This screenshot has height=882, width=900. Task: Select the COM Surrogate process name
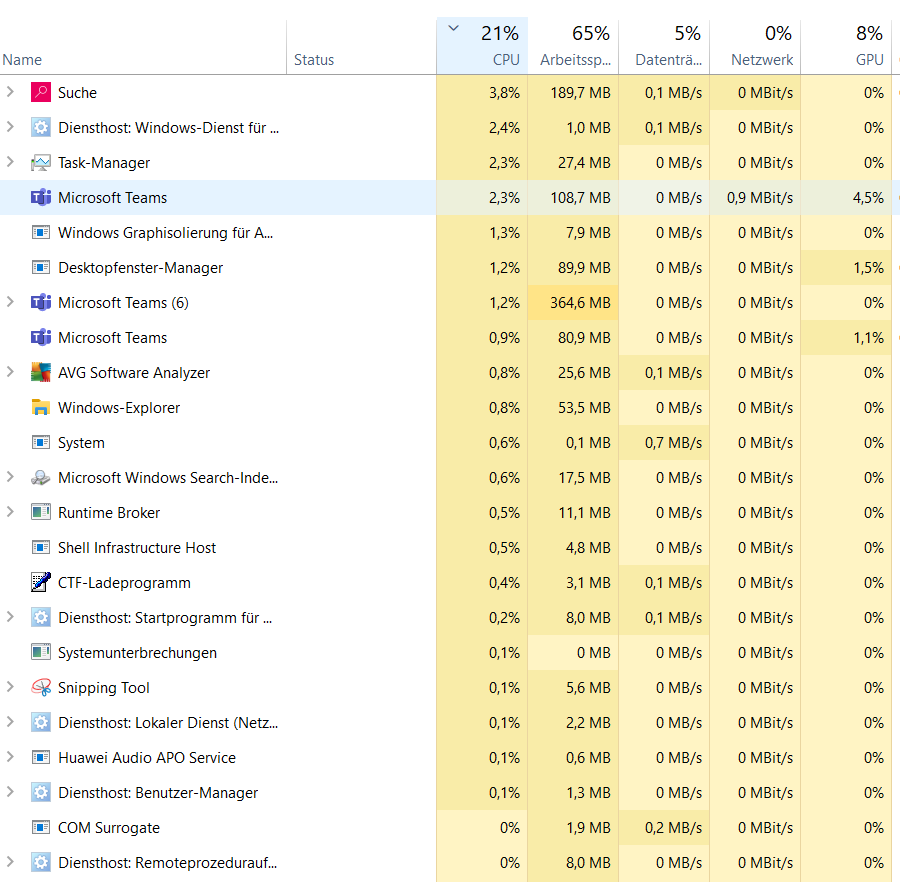click(108, 828)
